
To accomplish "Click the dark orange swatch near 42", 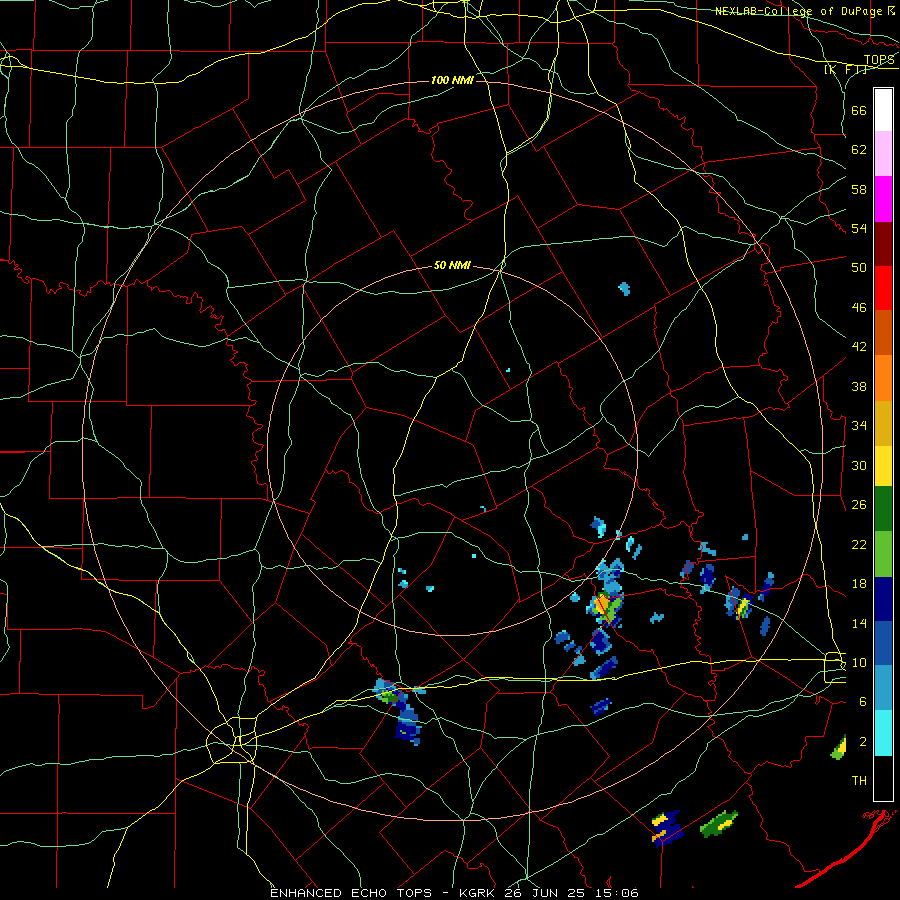I will (x=883, y=333).
